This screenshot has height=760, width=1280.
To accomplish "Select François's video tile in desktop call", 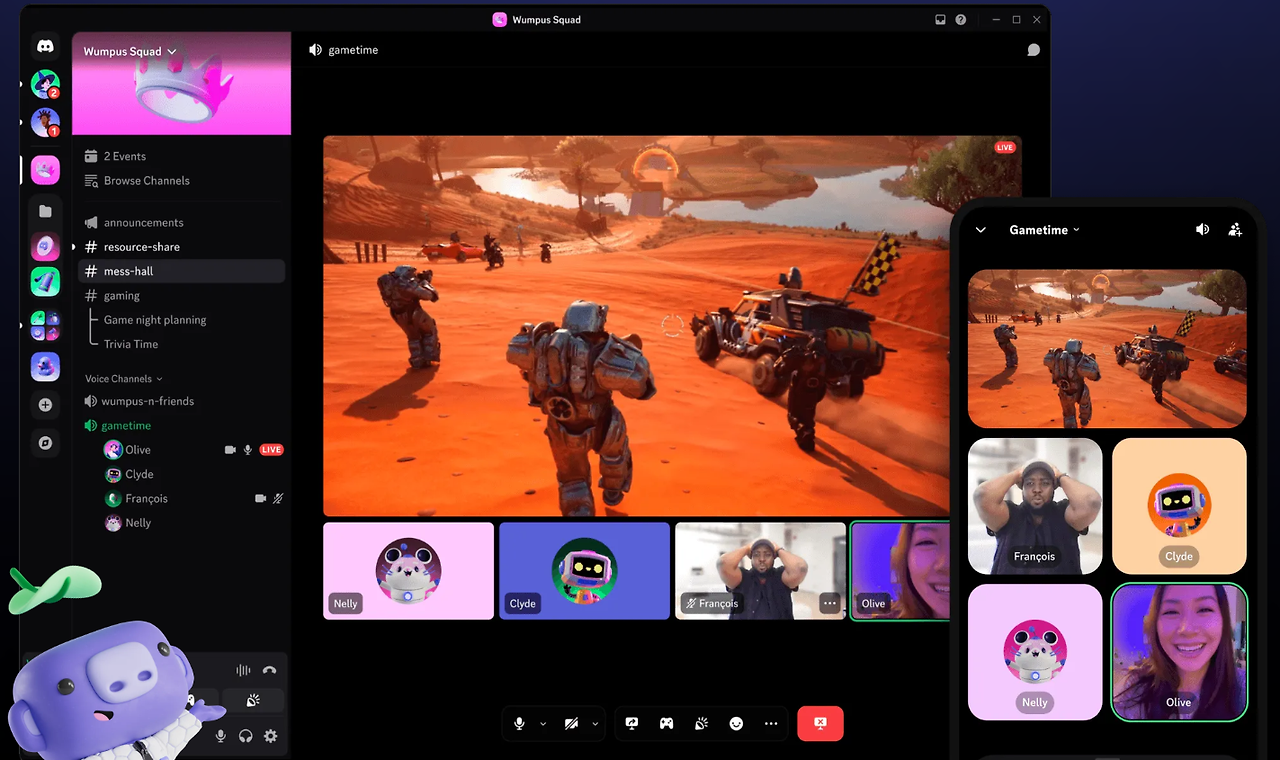I will [x=760, y=571].
